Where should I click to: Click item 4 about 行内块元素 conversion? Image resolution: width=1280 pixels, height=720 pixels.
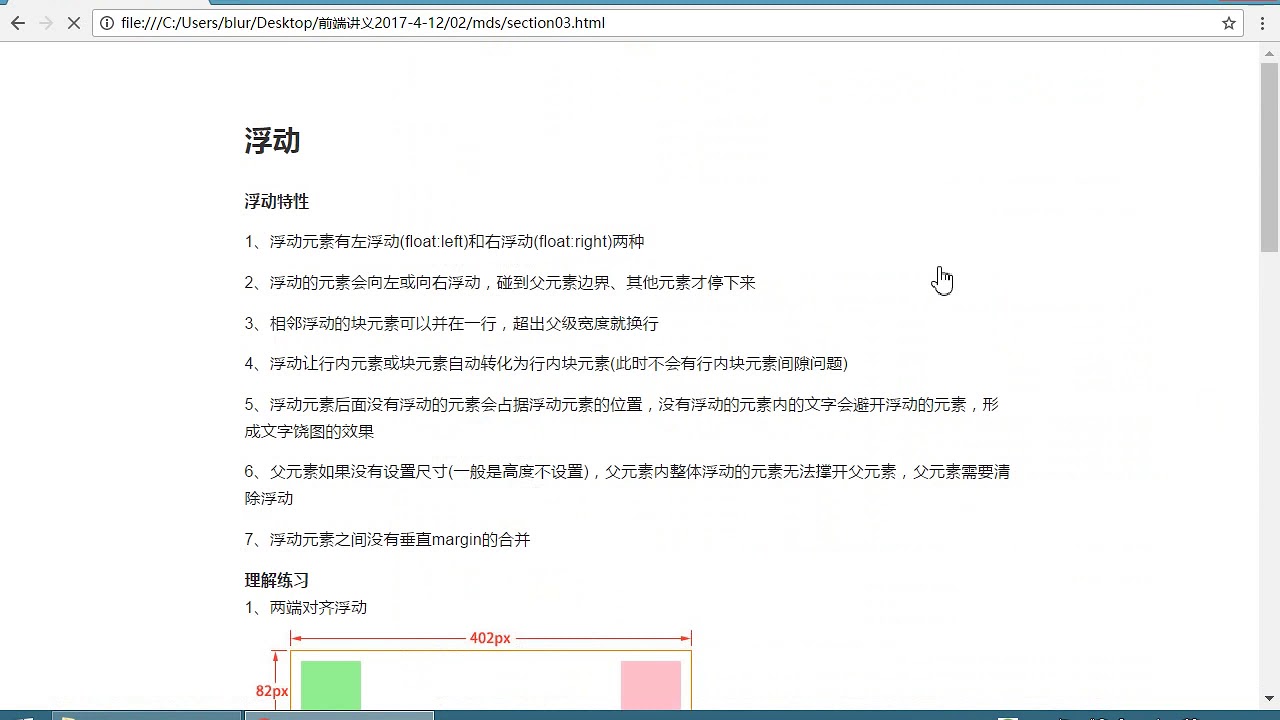(546, 364)
